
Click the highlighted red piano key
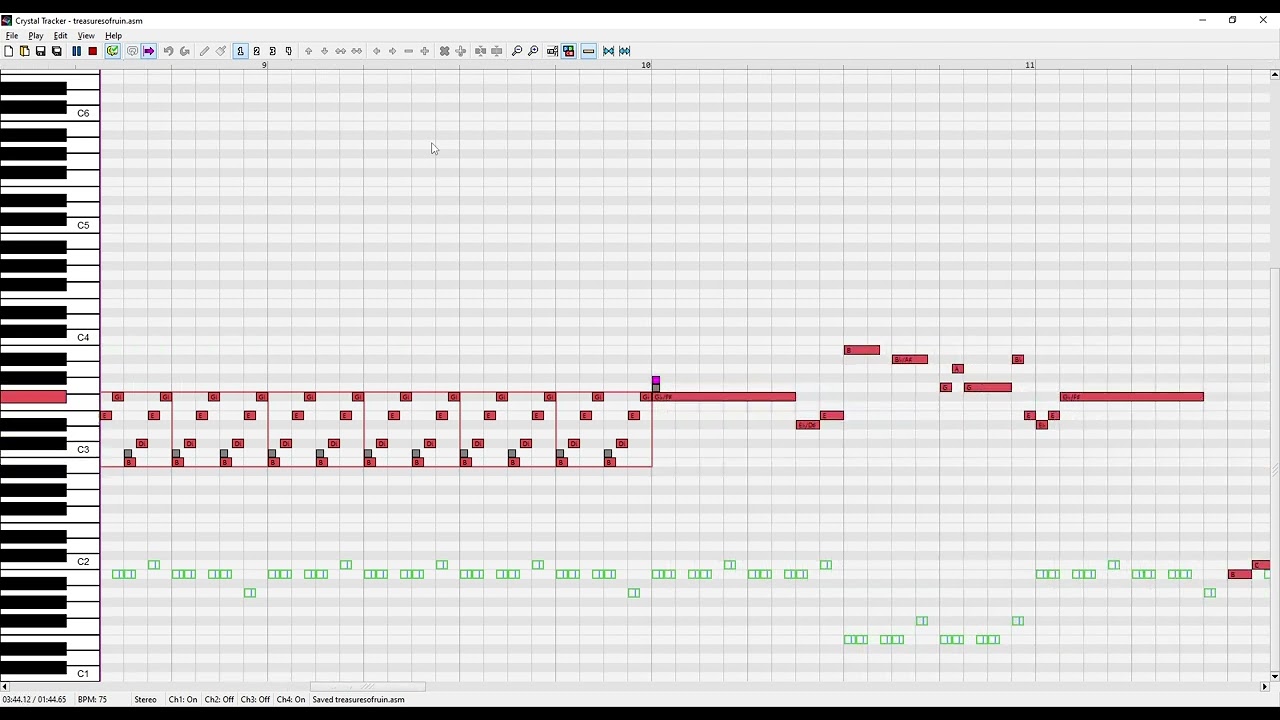[x=33, y=397]
